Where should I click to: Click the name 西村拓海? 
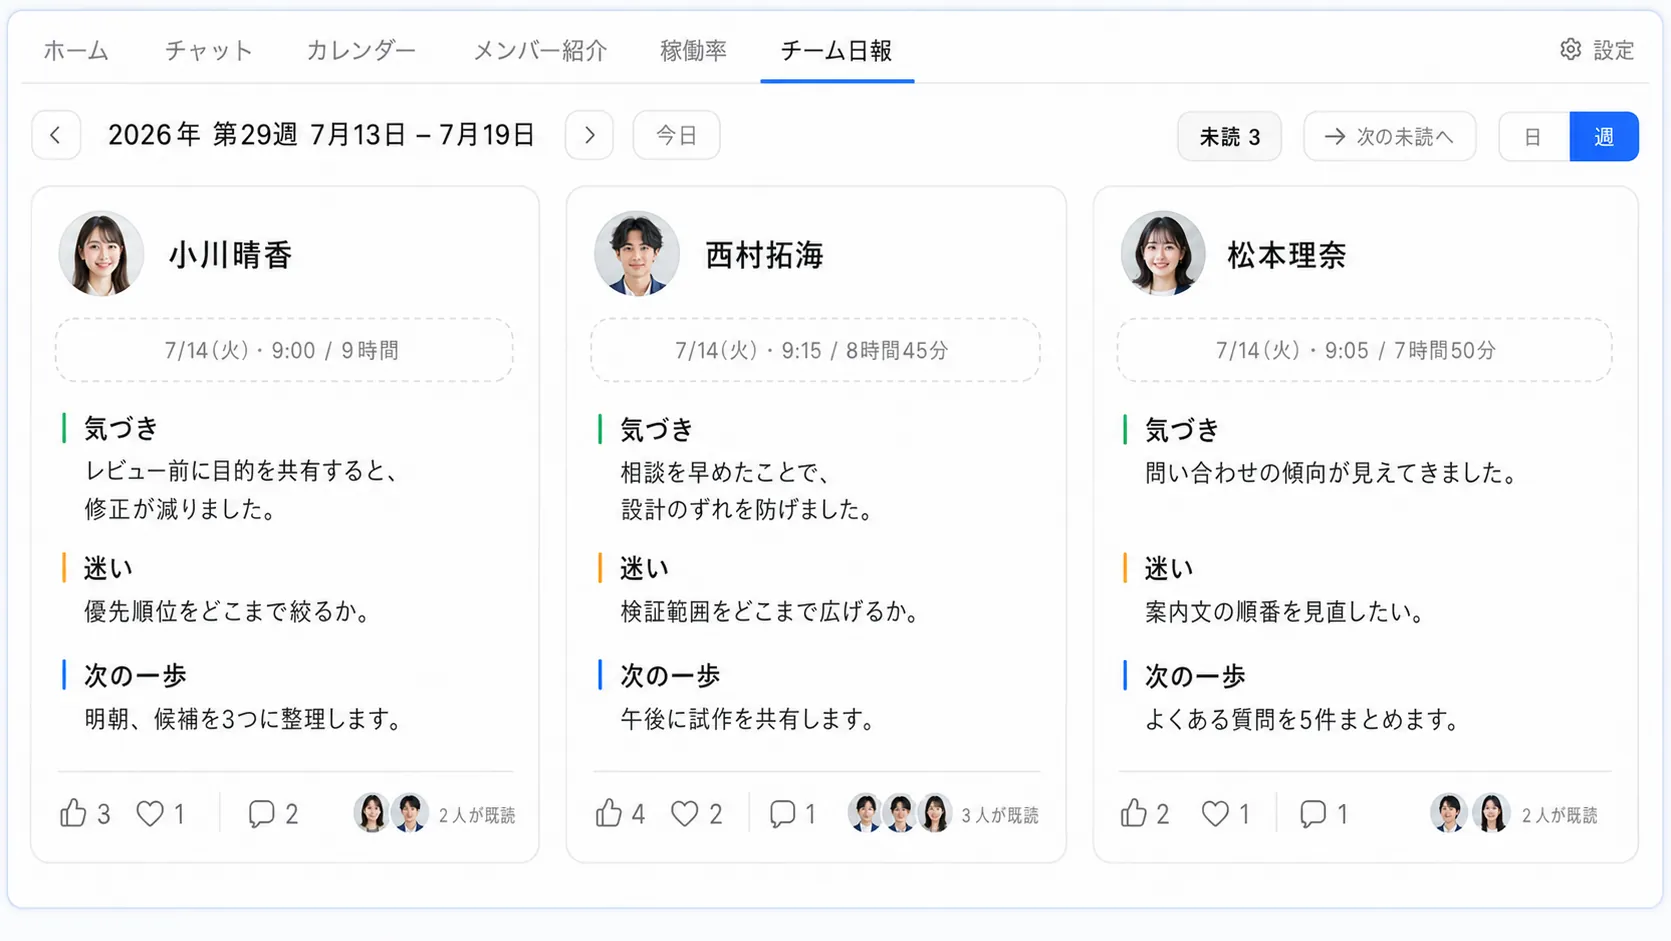pos(764,255)
